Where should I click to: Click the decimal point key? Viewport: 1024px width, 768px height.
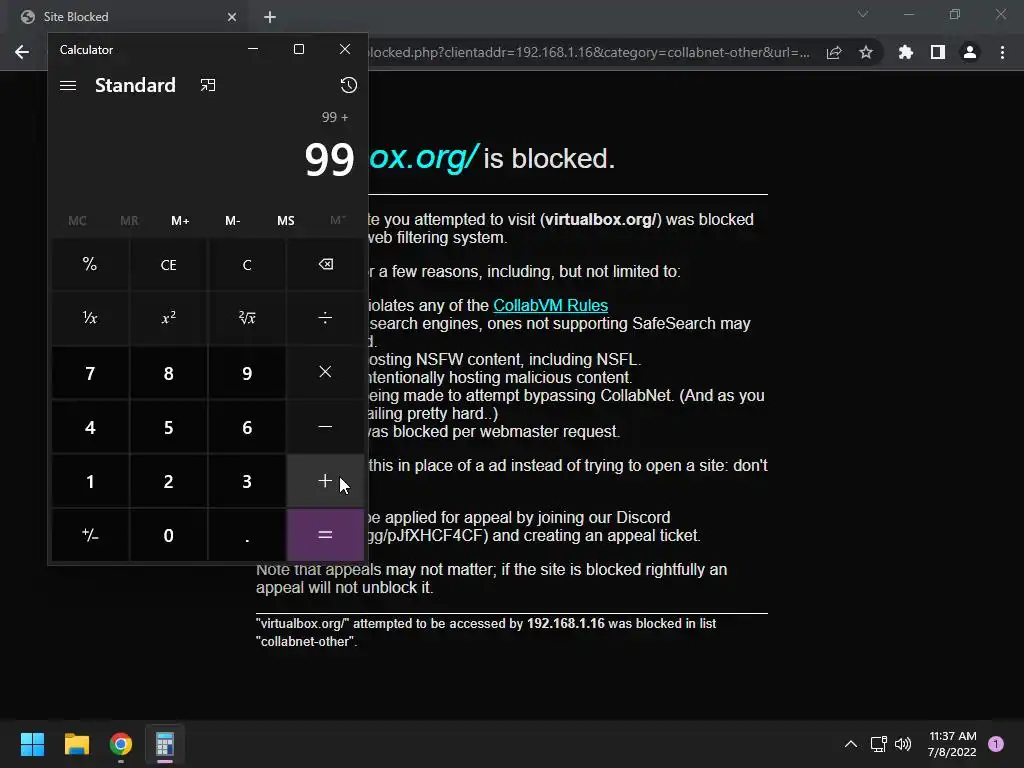point(247,535)
